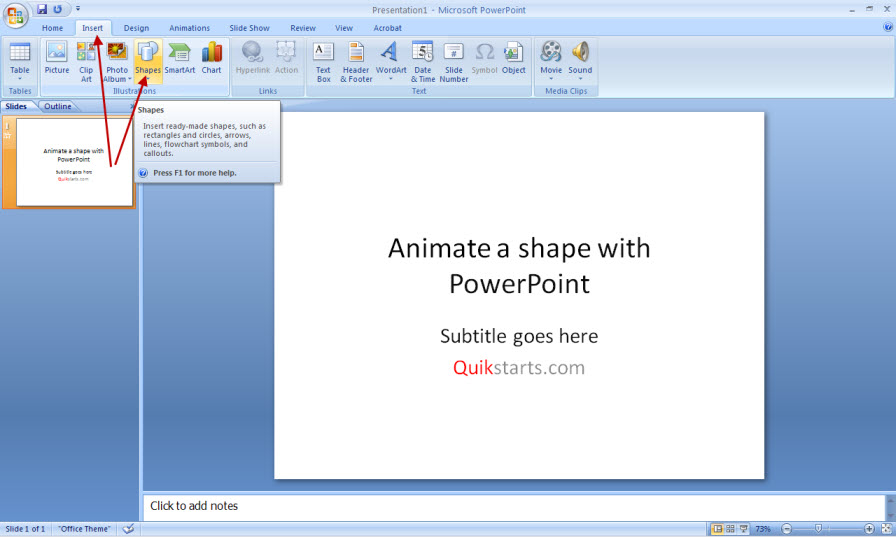Open the Slide Show ribbon tab
Screen dimensions: 896x537
click(249, 28)
